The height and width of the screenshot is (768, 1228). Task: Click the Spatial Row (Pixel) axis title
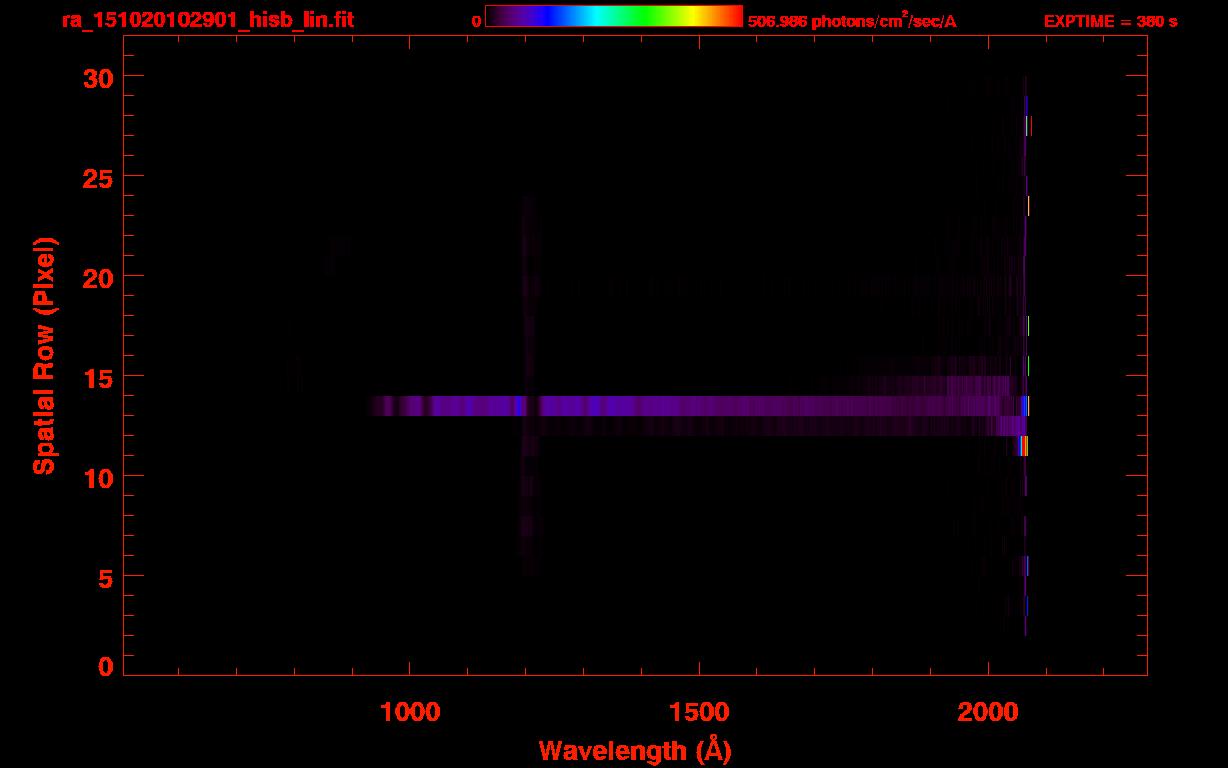coord(44,355)
